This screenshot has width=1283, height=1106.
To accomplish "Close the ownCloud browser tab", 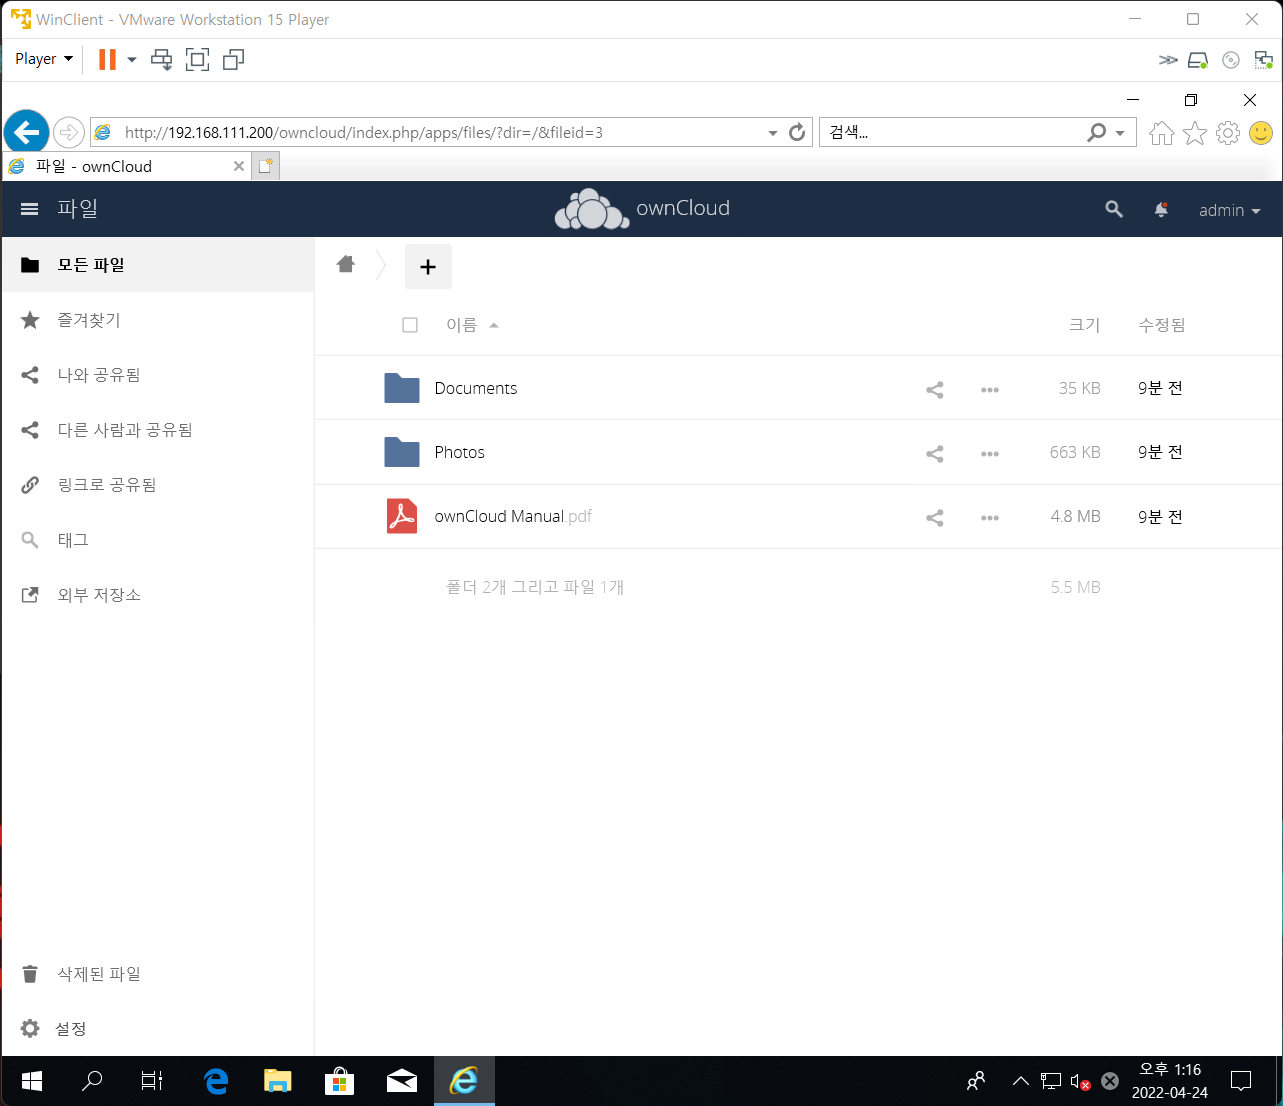I will coord(239,166).
